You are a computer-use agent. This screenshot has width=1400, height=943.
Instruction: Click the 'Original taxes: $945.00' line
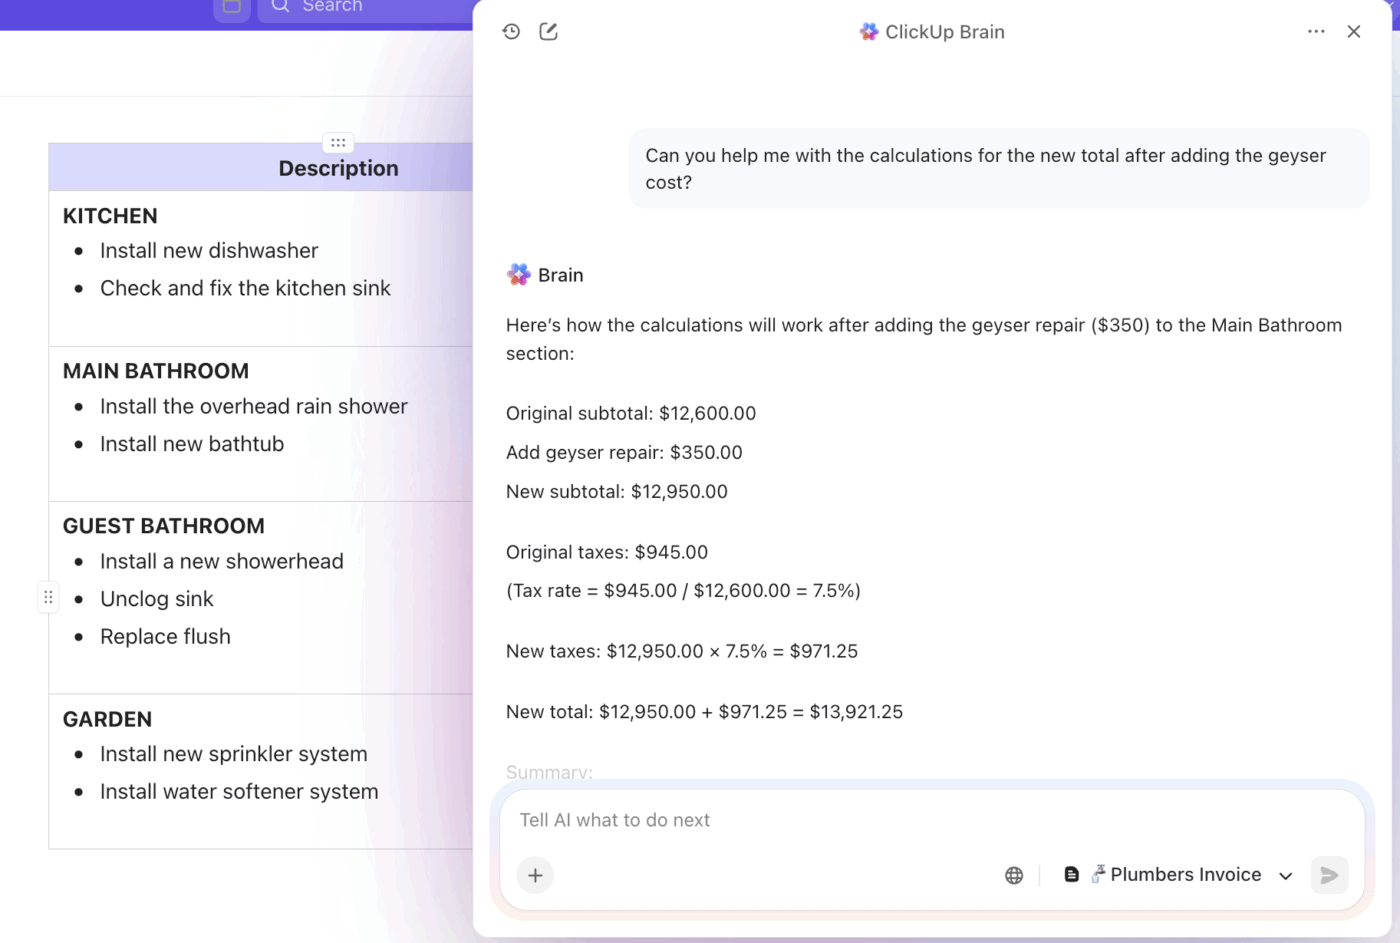(x=607, y=553)
